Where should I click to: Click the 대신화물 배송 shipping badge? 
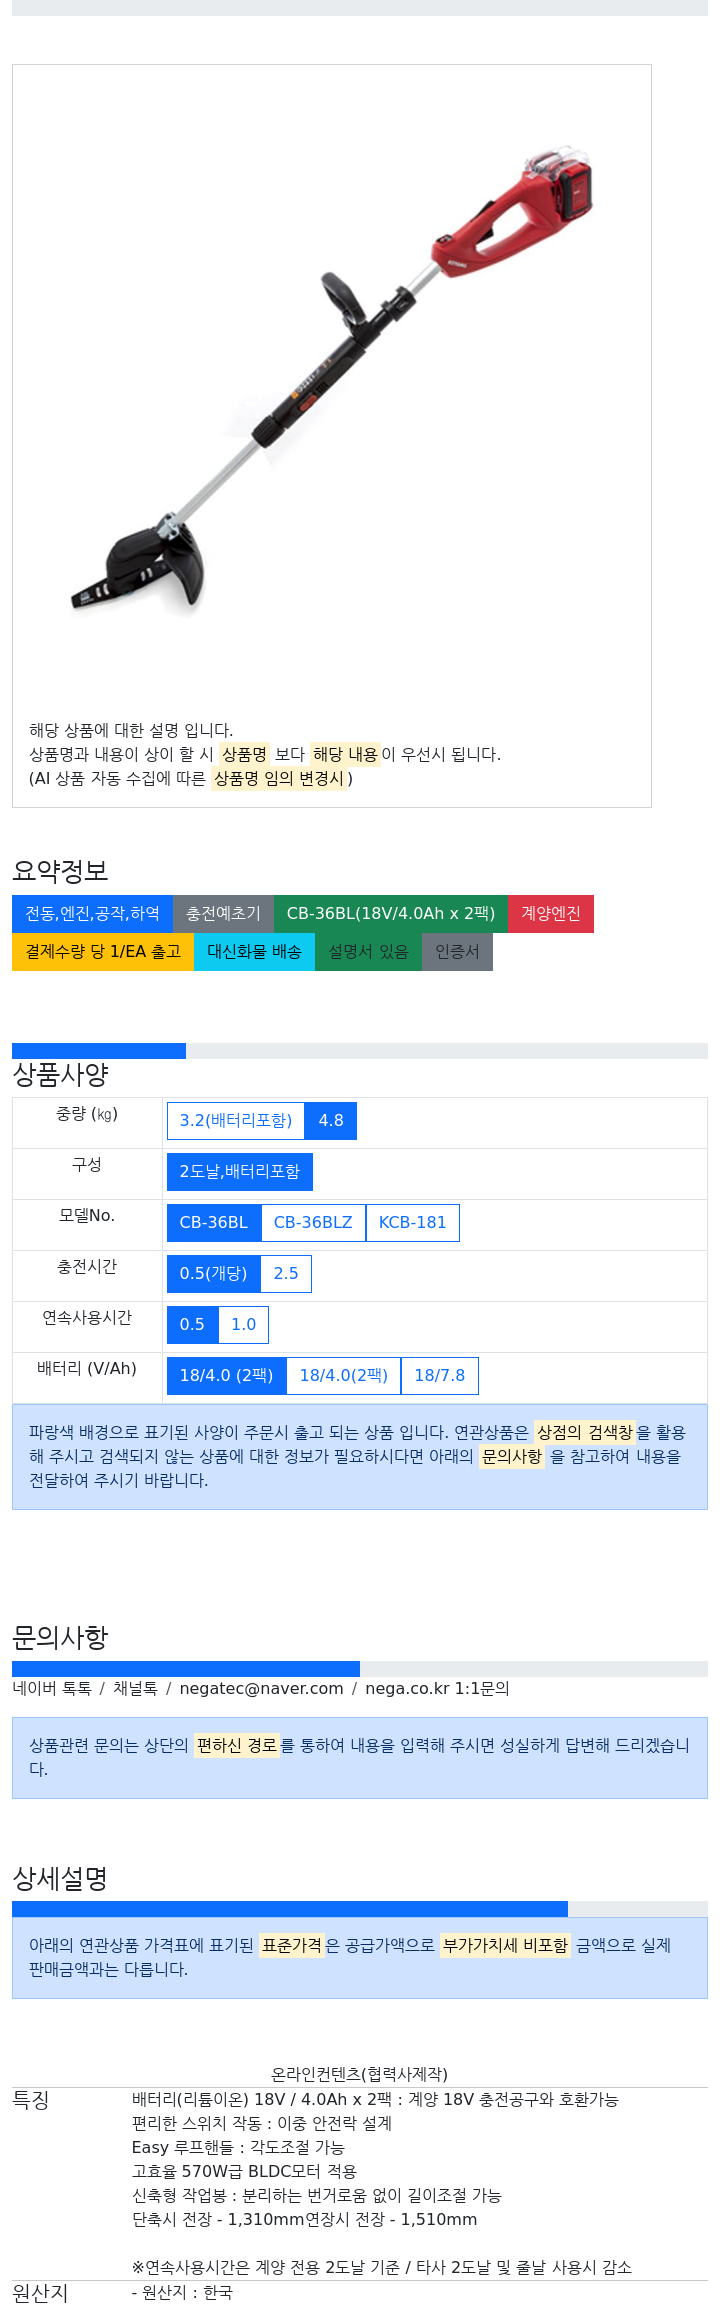(x=254, y=951)
